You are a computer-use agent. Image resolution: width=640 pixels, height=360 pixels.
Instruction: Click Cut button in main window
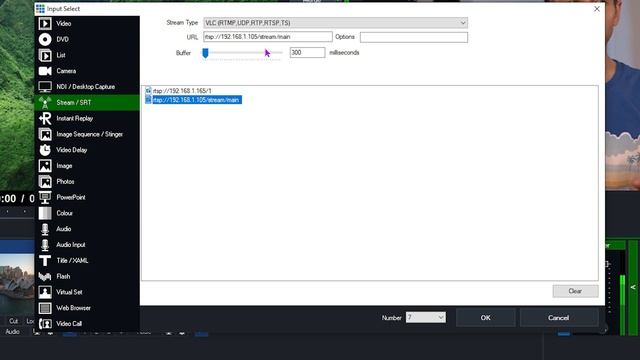[x=13, y=321]
